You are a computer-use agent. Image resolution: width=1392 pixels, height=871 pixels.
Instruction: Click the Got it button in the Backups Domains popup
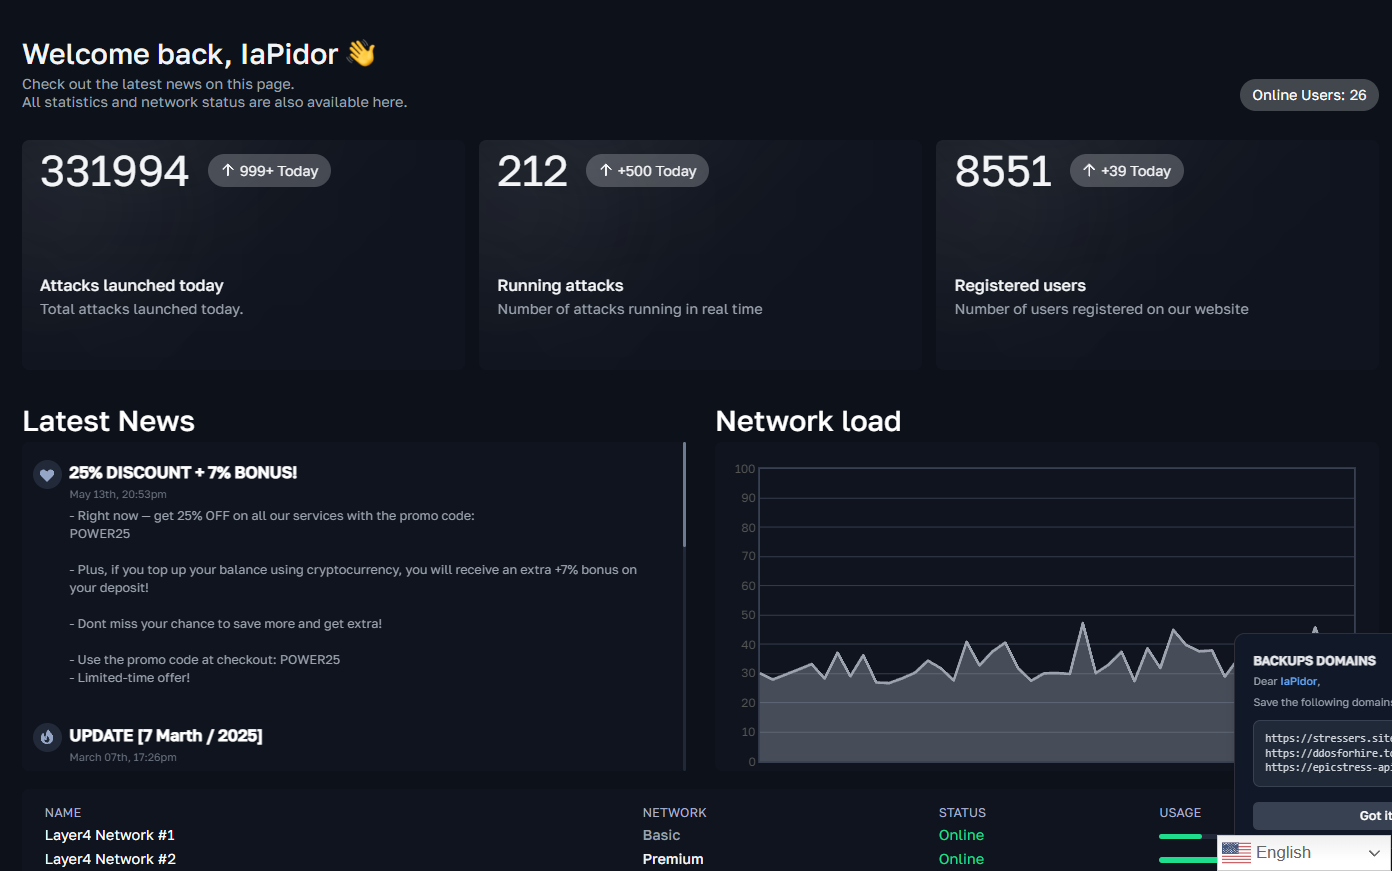tap(1380, 815)
